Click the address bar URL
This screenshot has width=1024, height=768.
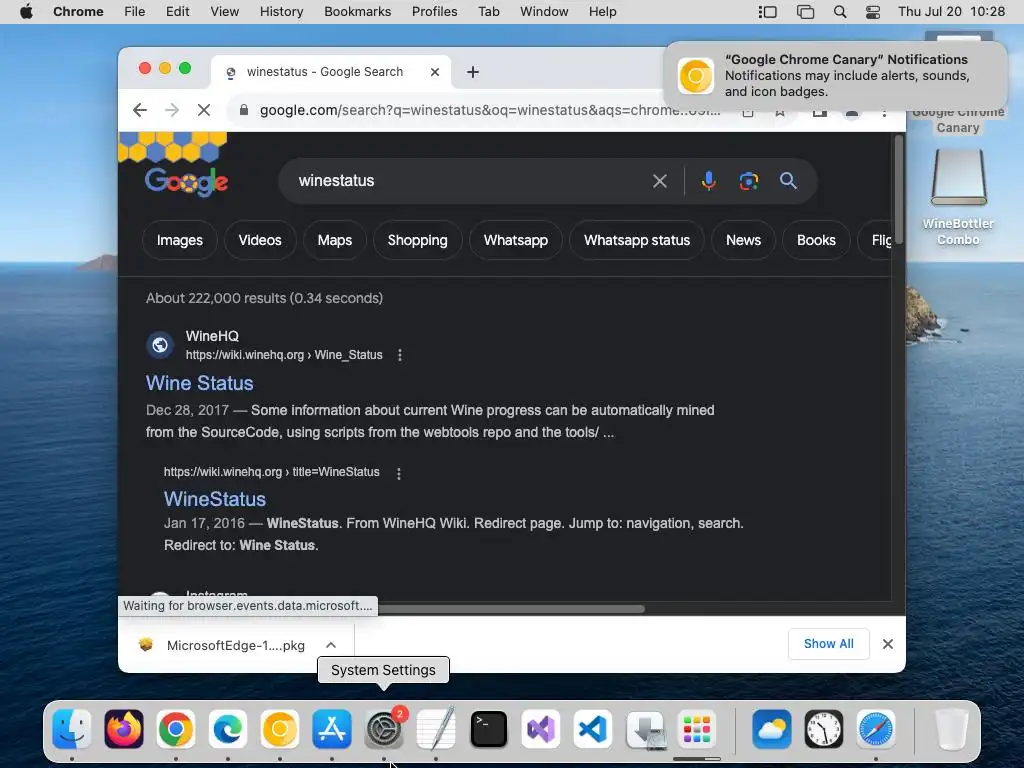coord(490,110)
